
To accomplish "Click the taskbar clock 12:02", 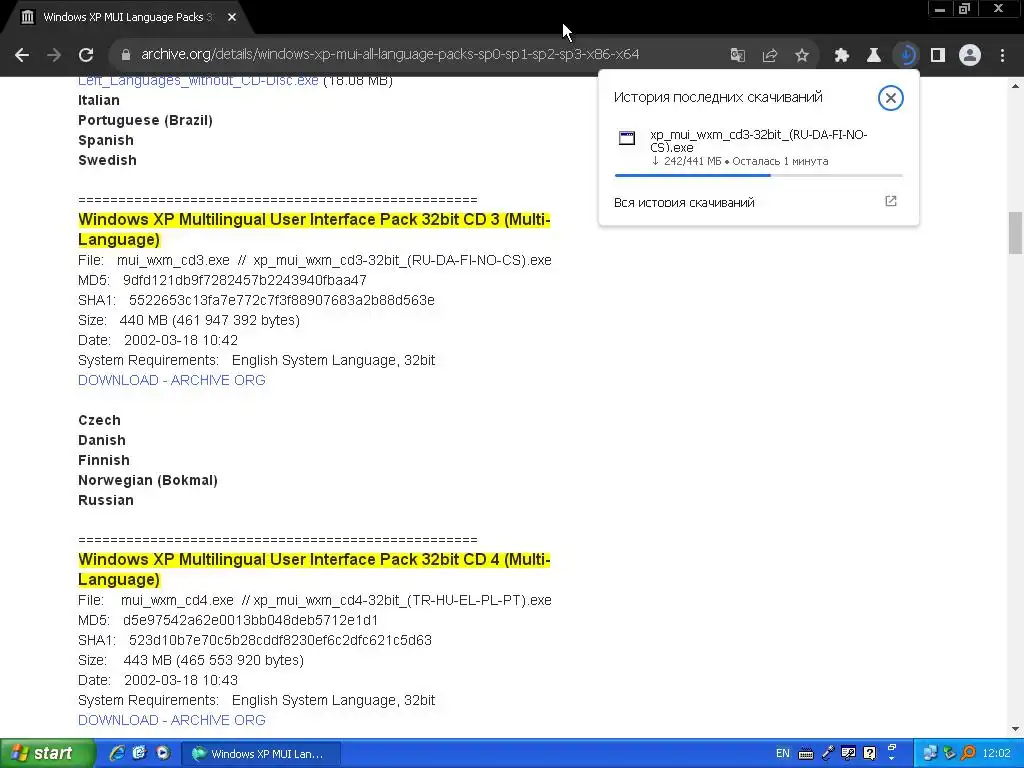I will click(997, 754).
